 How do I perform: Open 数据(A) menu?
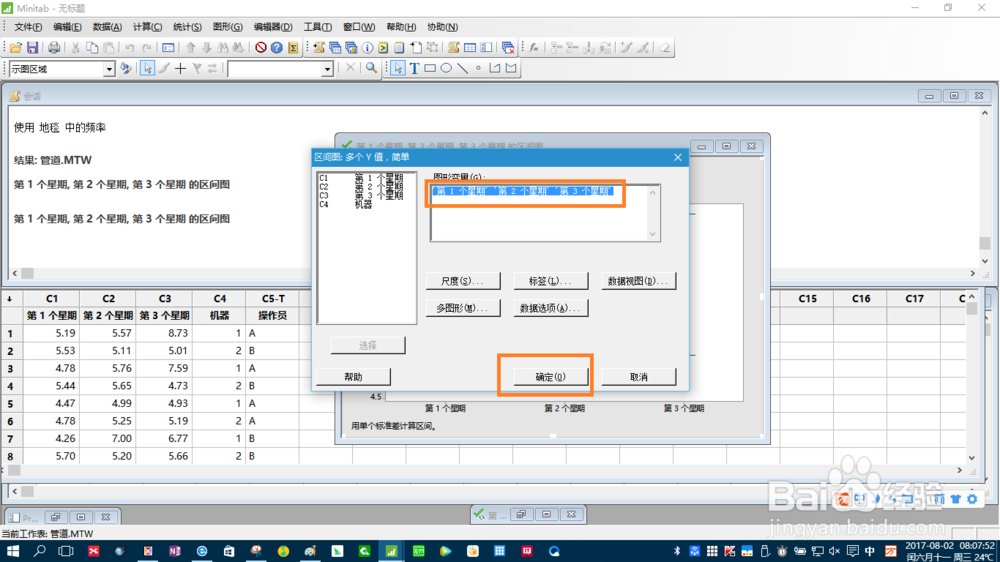107,27
